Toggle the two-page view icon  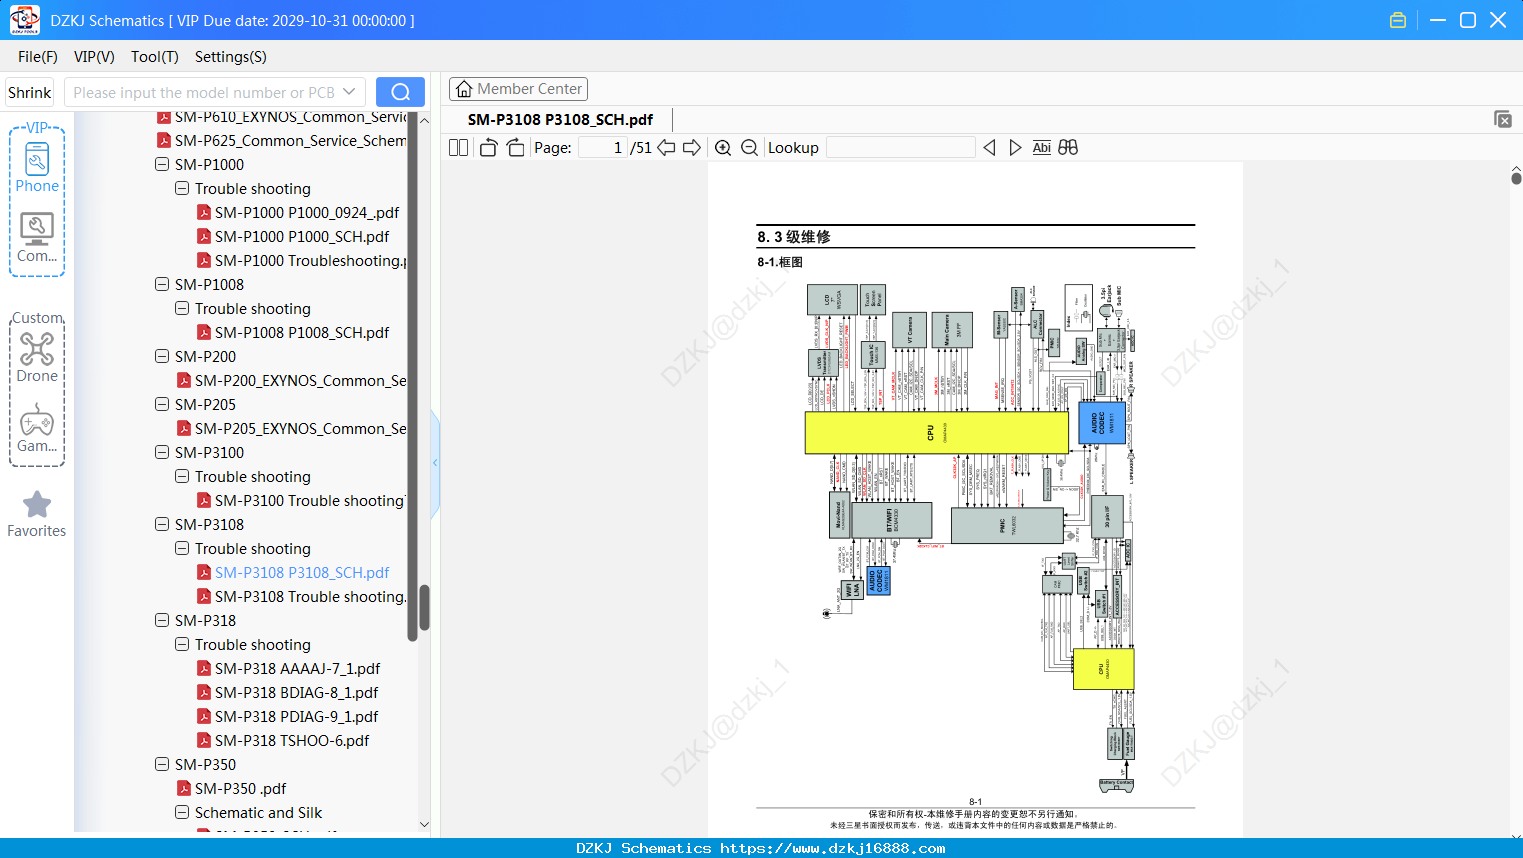459,148
